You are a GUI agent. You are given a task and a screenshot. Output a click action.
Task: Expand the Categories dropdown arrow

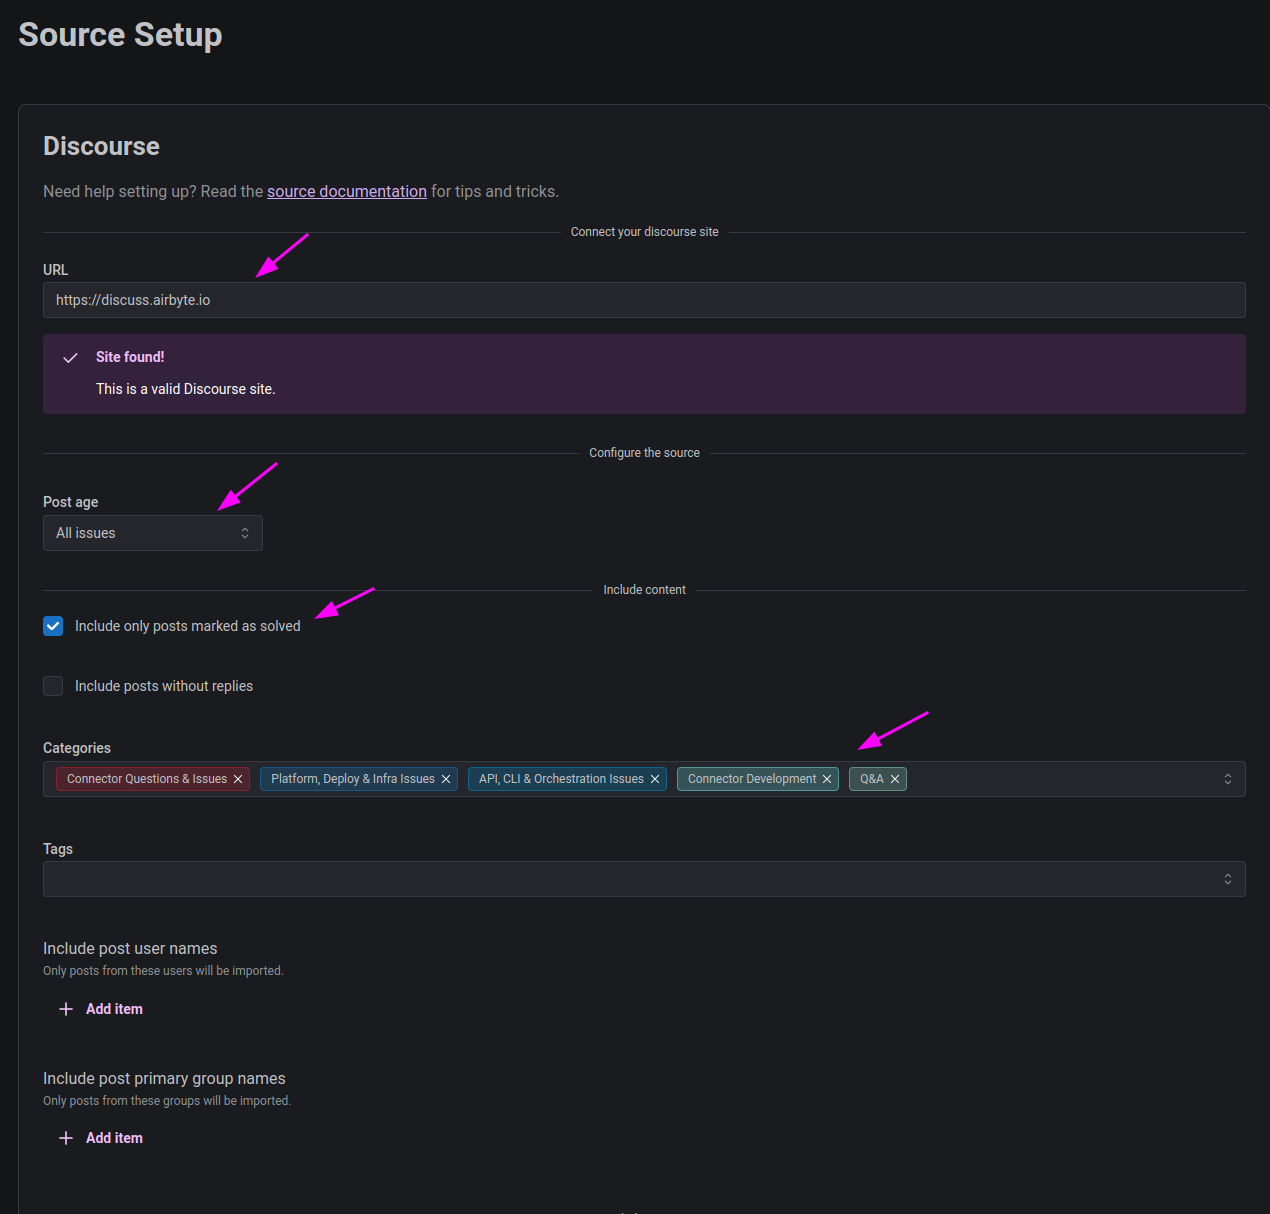pos(1228,779)
